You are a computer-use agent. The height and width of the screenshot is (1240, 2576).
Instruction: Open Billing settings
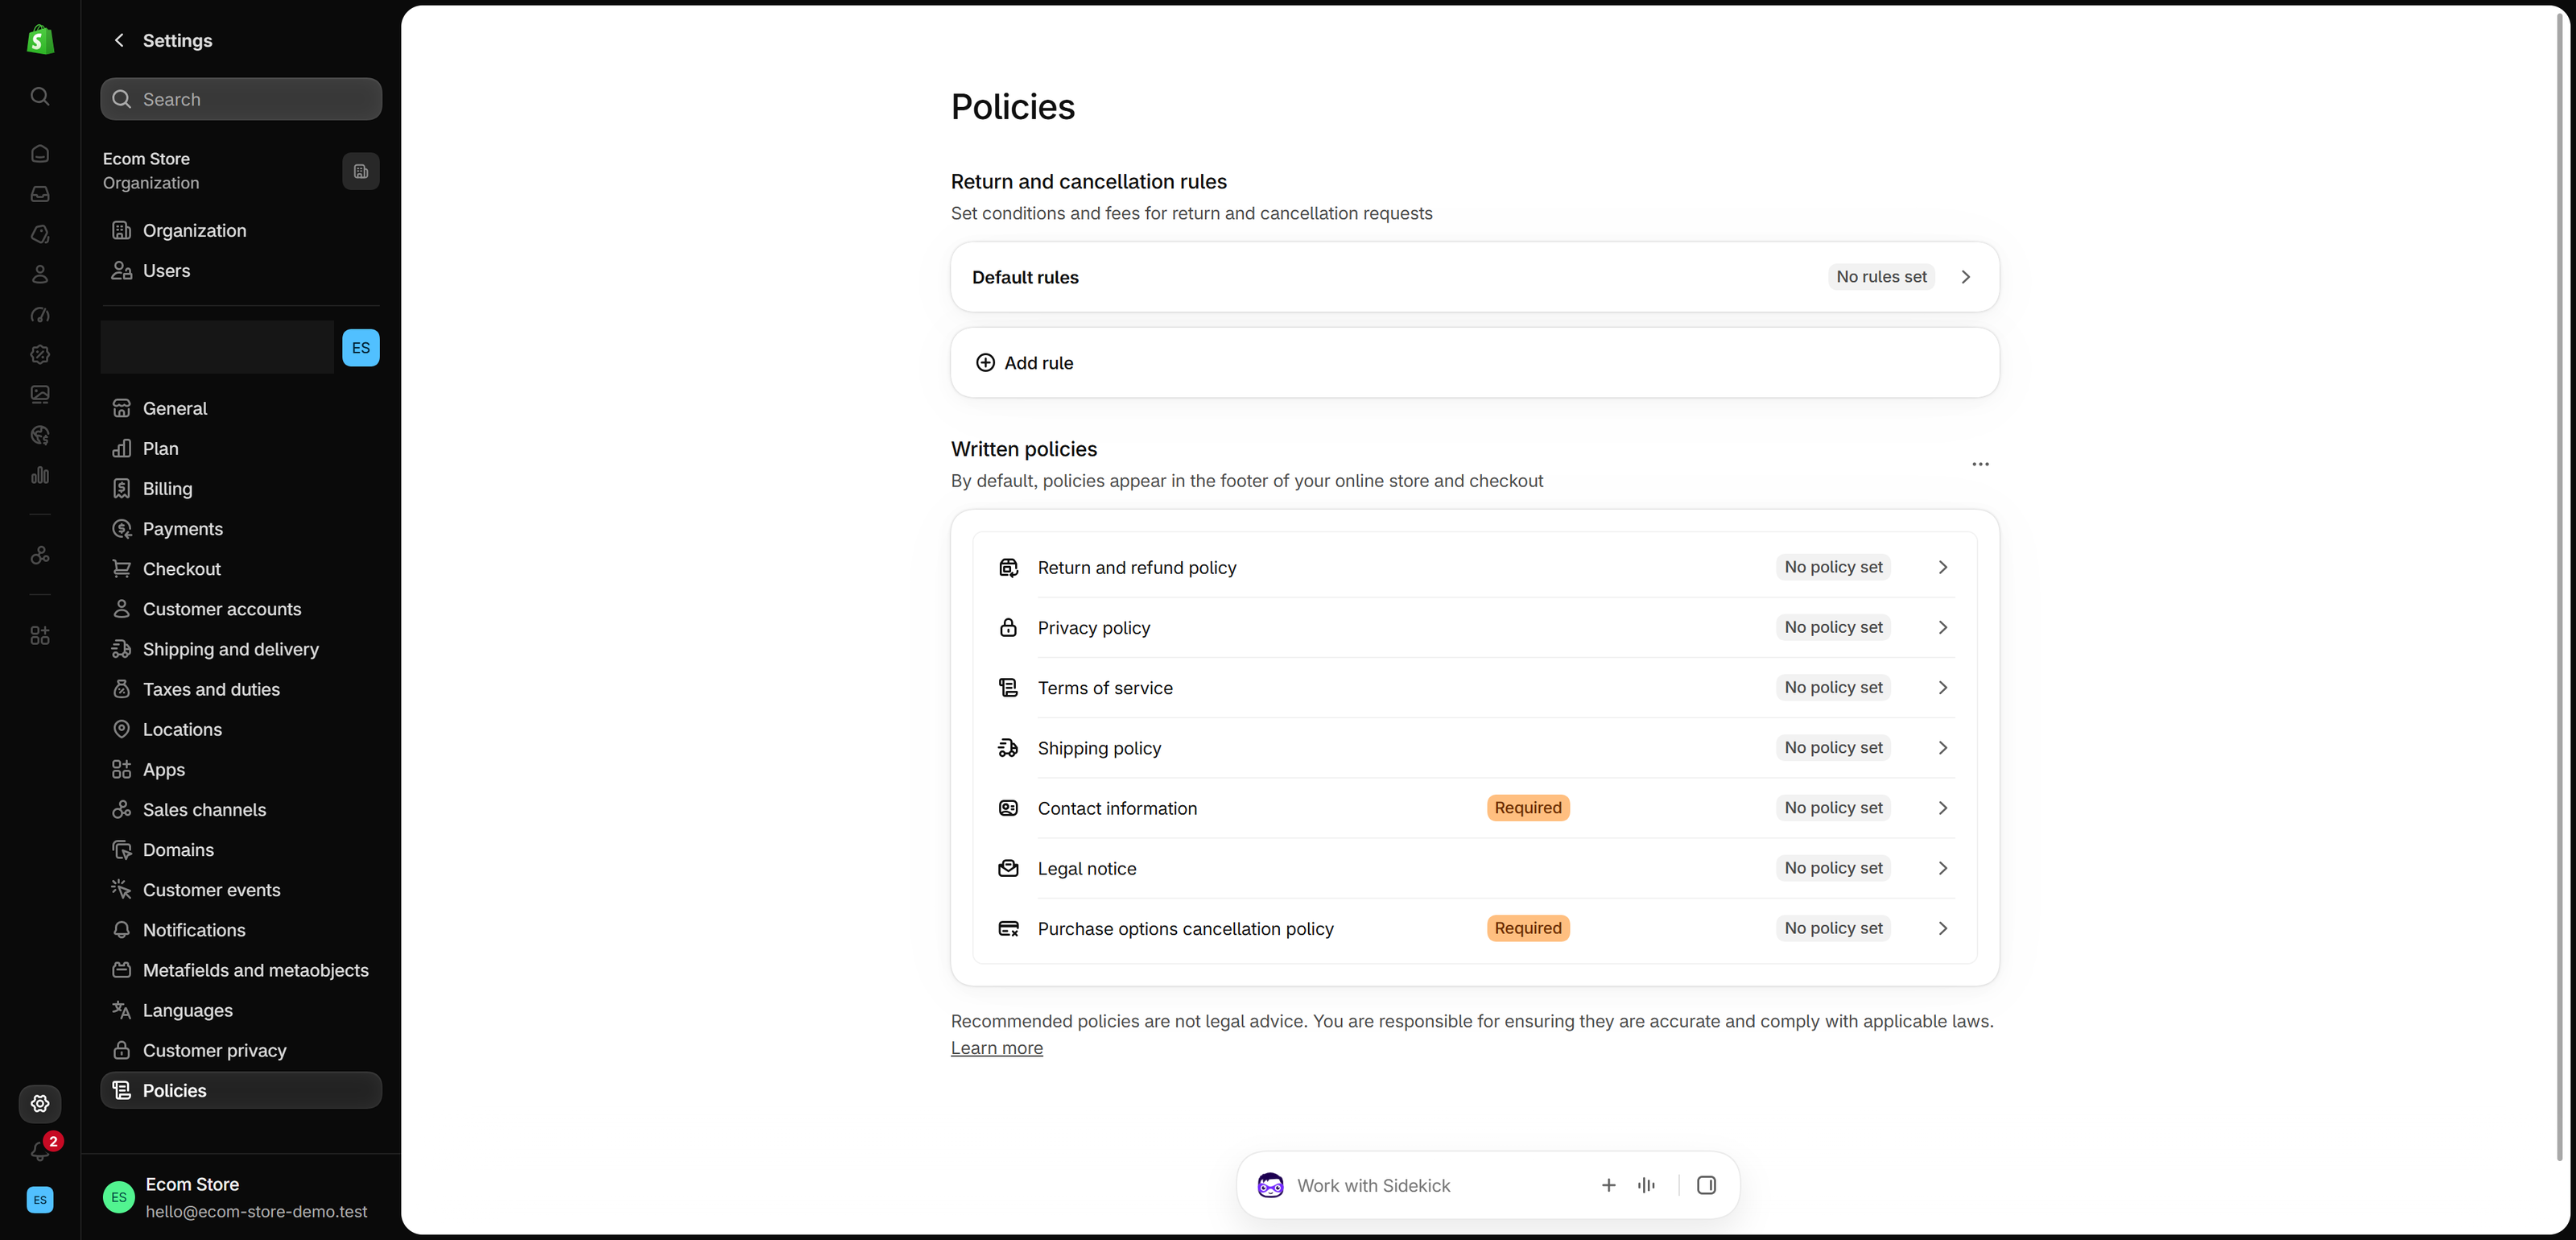point(241,488)
